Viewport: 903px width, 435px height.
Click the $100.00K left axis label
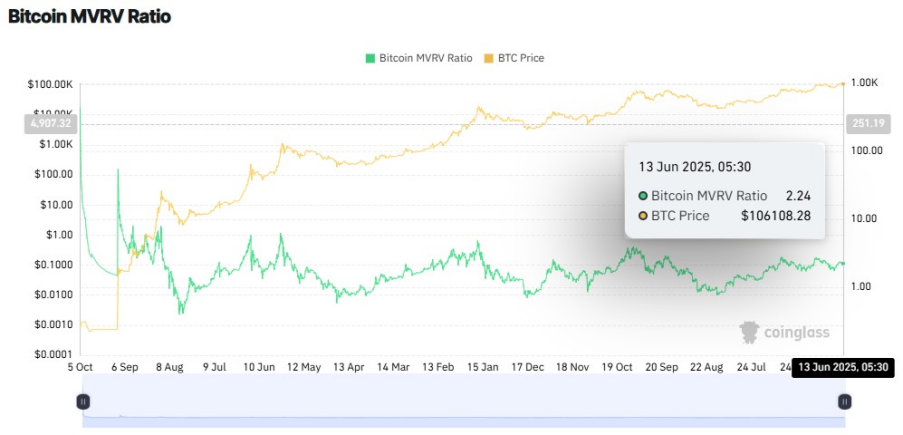click(x=50, y=85)
